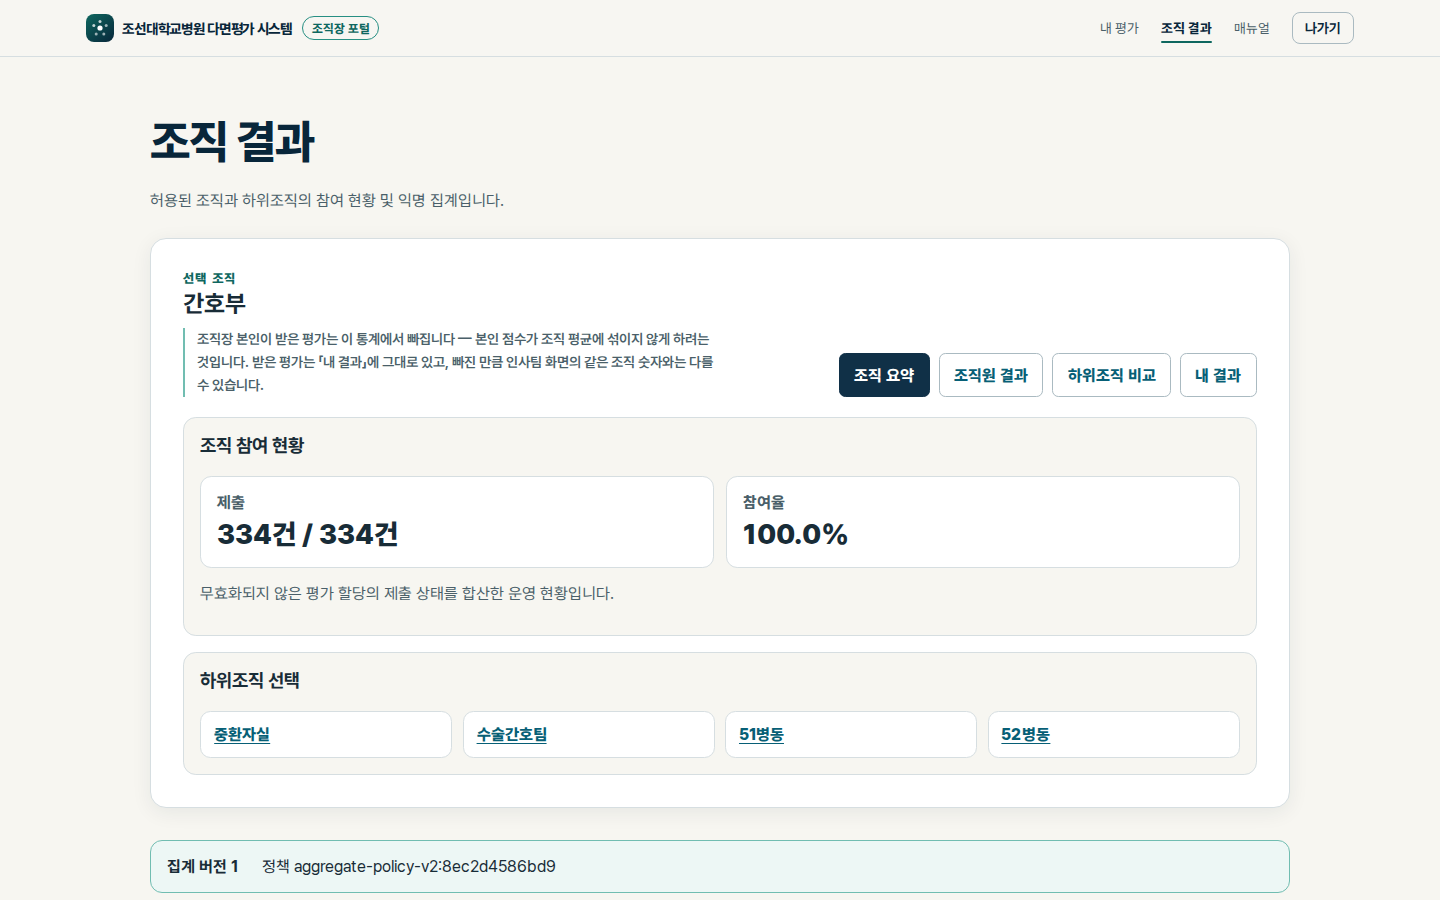Select the 수술간호팀 sub-organization link
1440x900 pixels.
point(512,734)
